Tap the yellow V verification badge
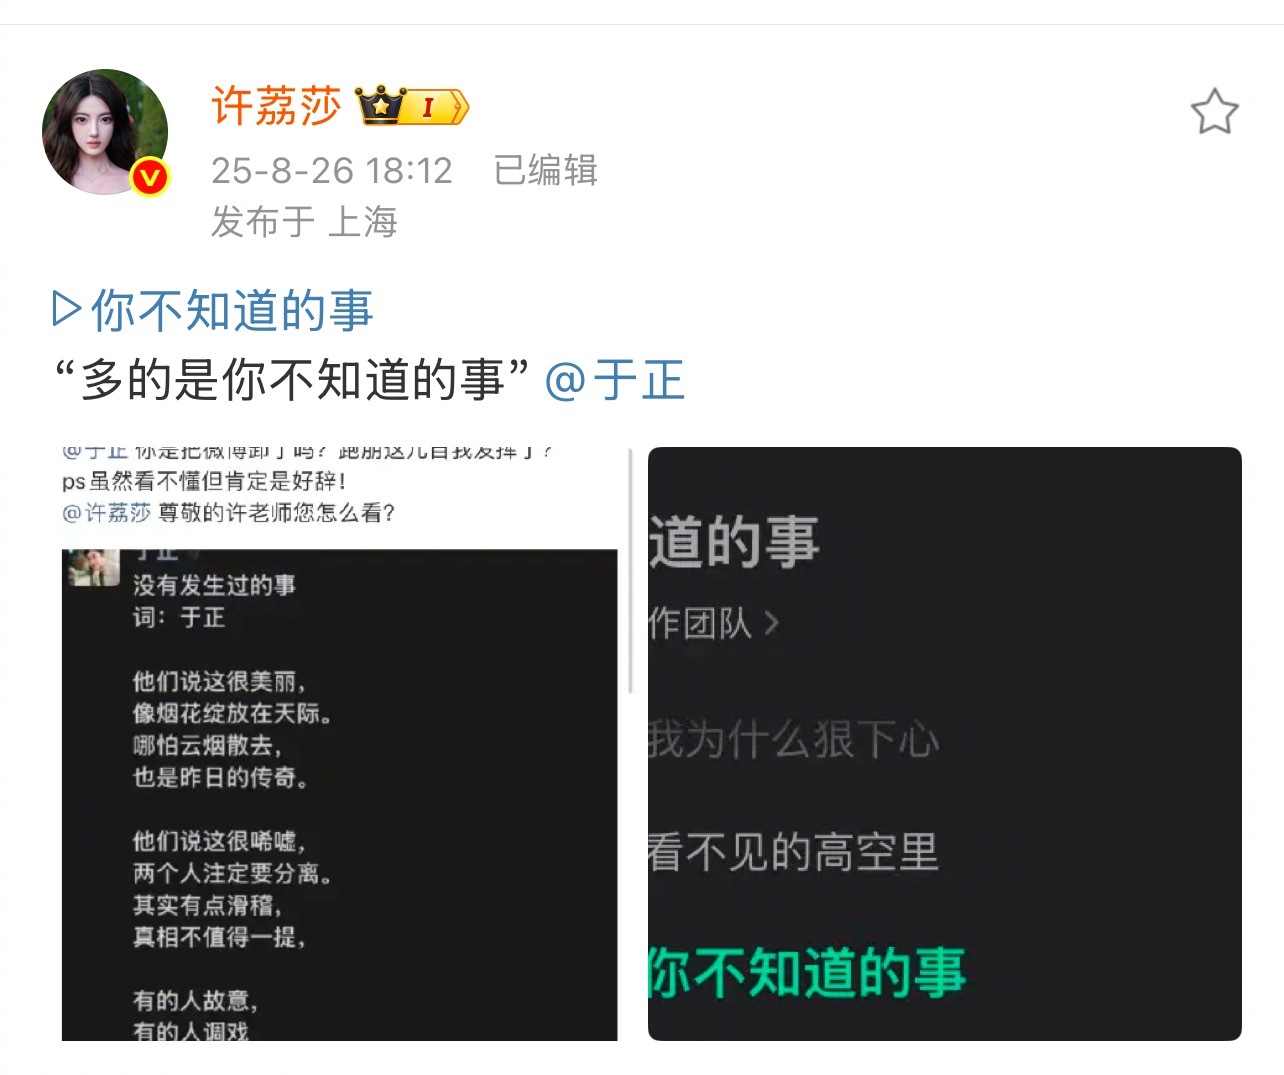 150,178
